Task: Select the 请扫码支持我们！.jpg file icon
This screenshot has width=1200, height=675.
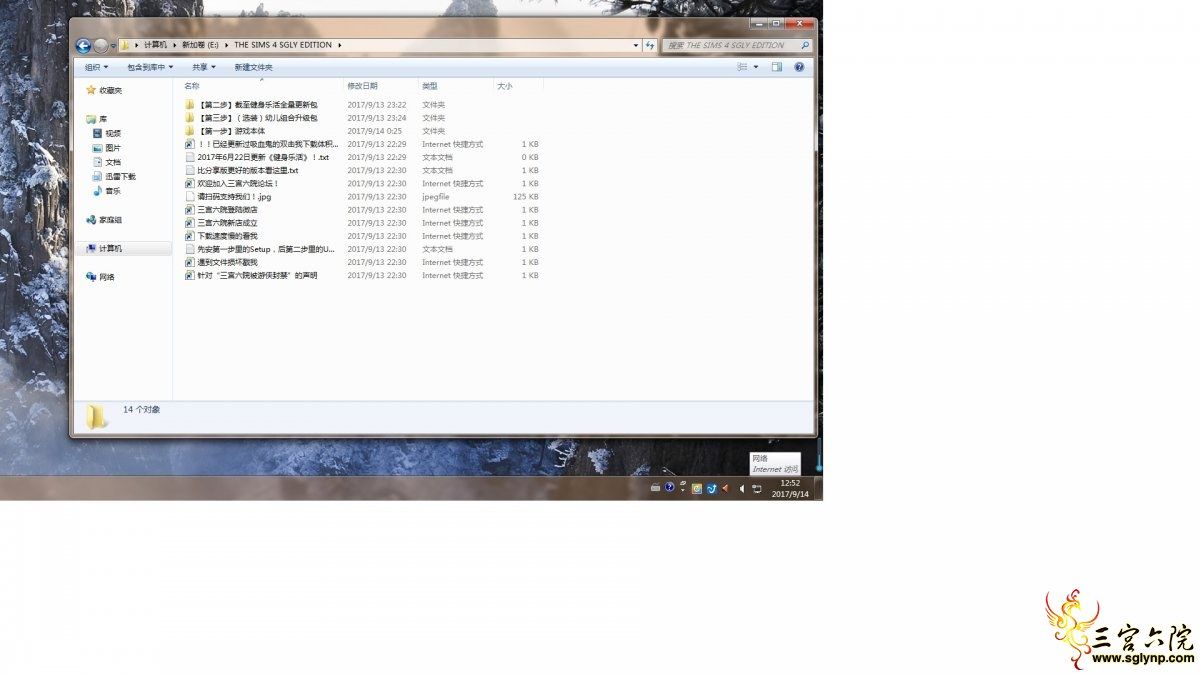Action: (x=190, y=197)
